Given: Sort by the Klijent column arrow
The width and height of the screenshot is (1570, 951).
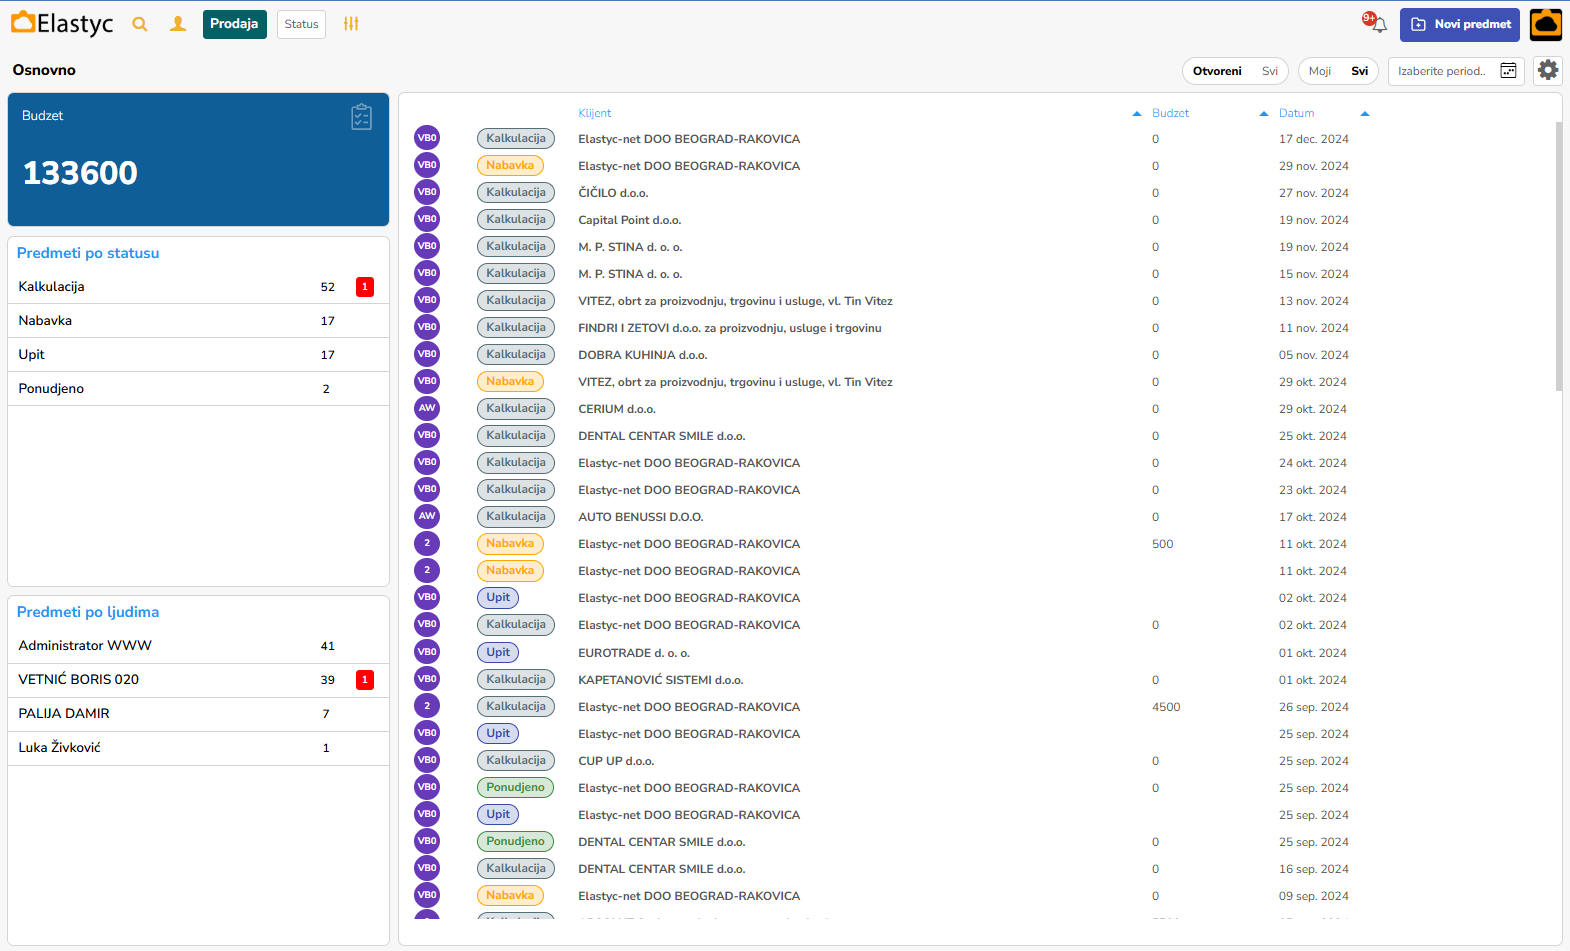Looking at the screenshot, I should (1136, 114).
